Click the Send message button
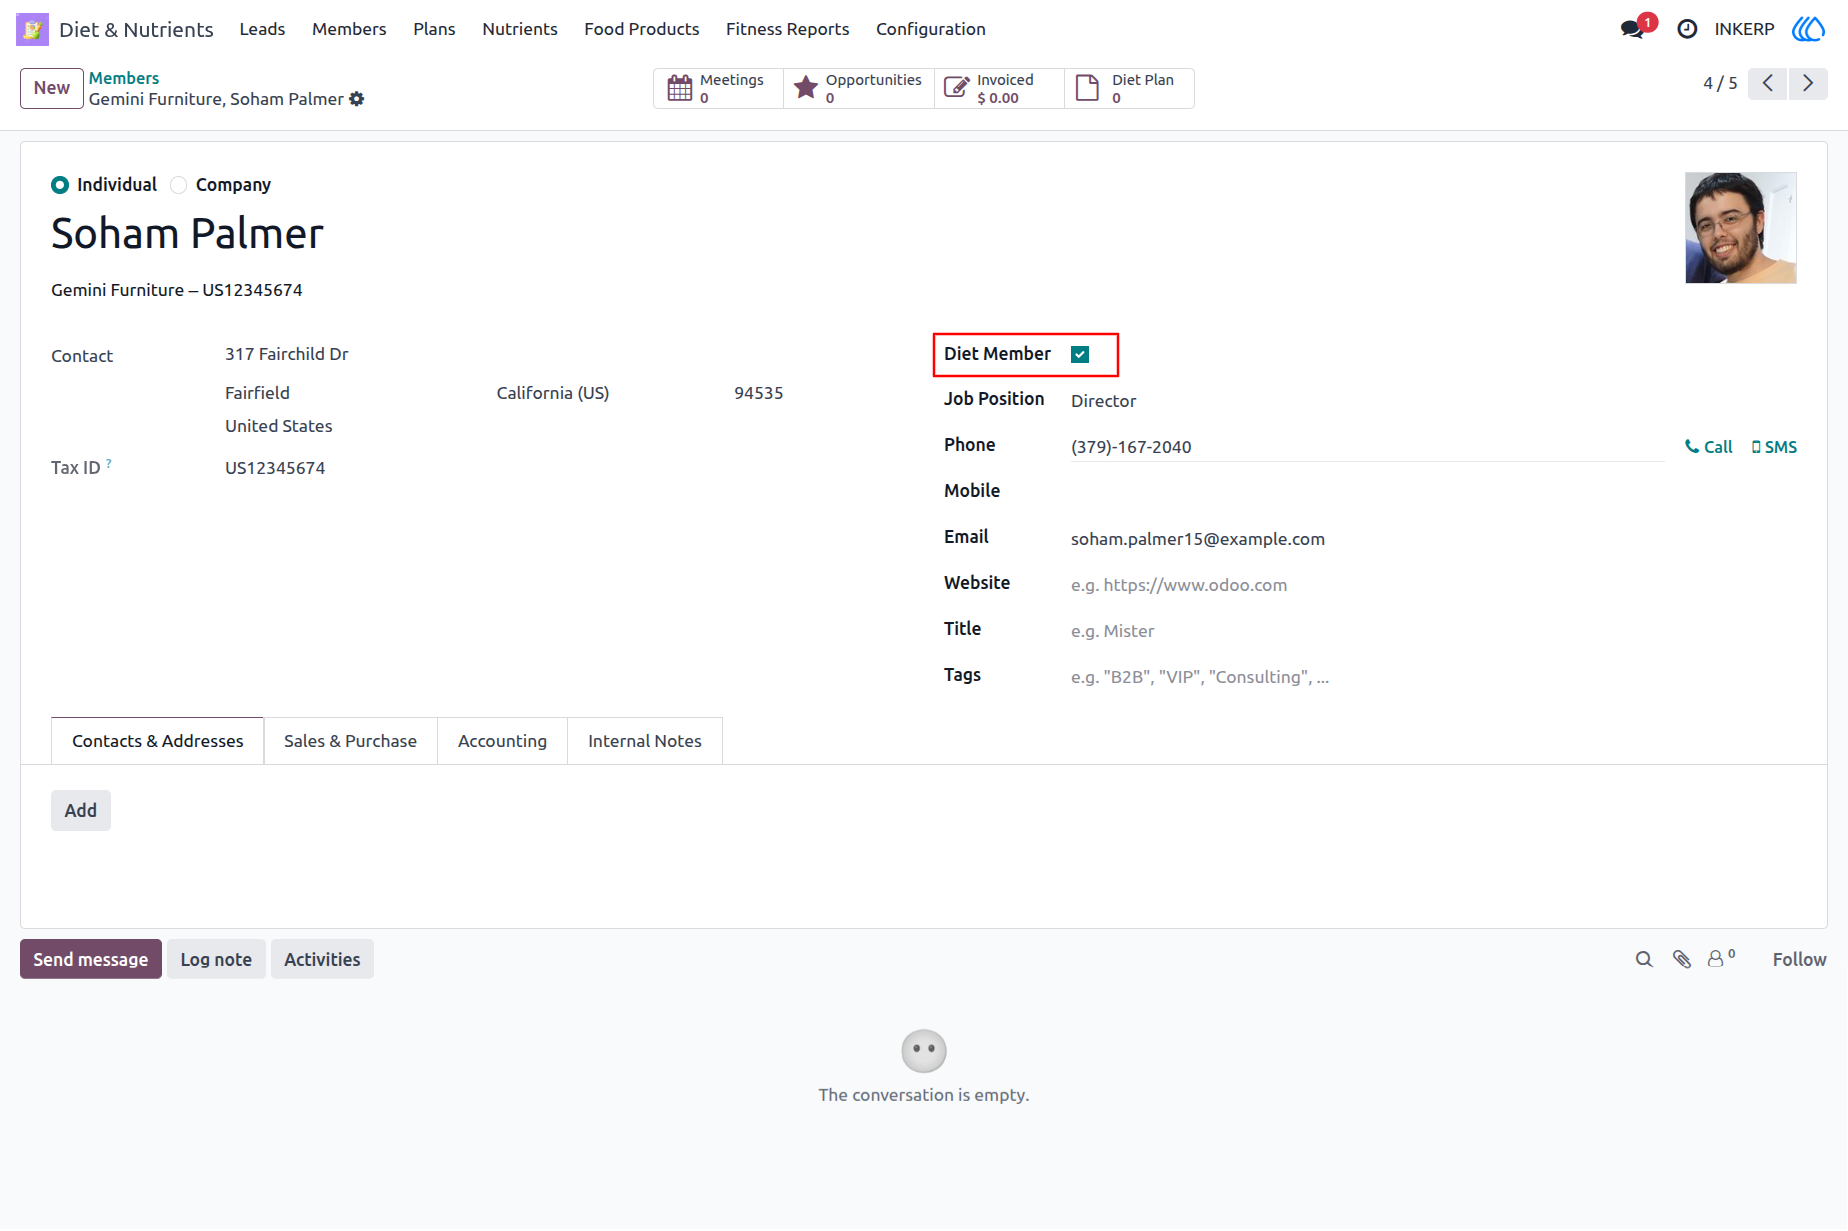 point(91,959)
